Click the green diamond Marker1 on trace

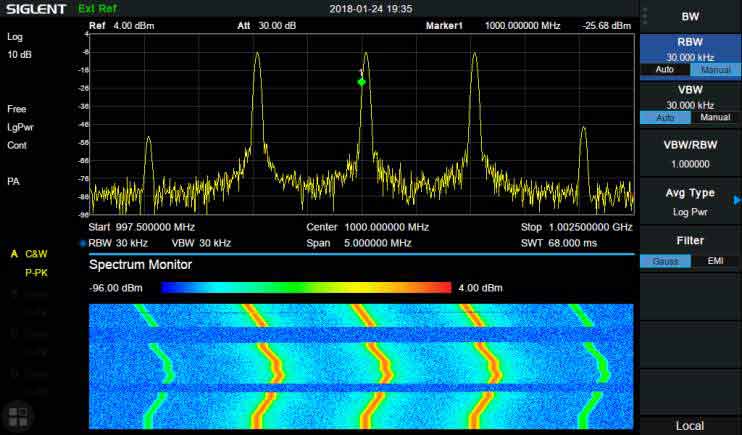pos(362,82)
